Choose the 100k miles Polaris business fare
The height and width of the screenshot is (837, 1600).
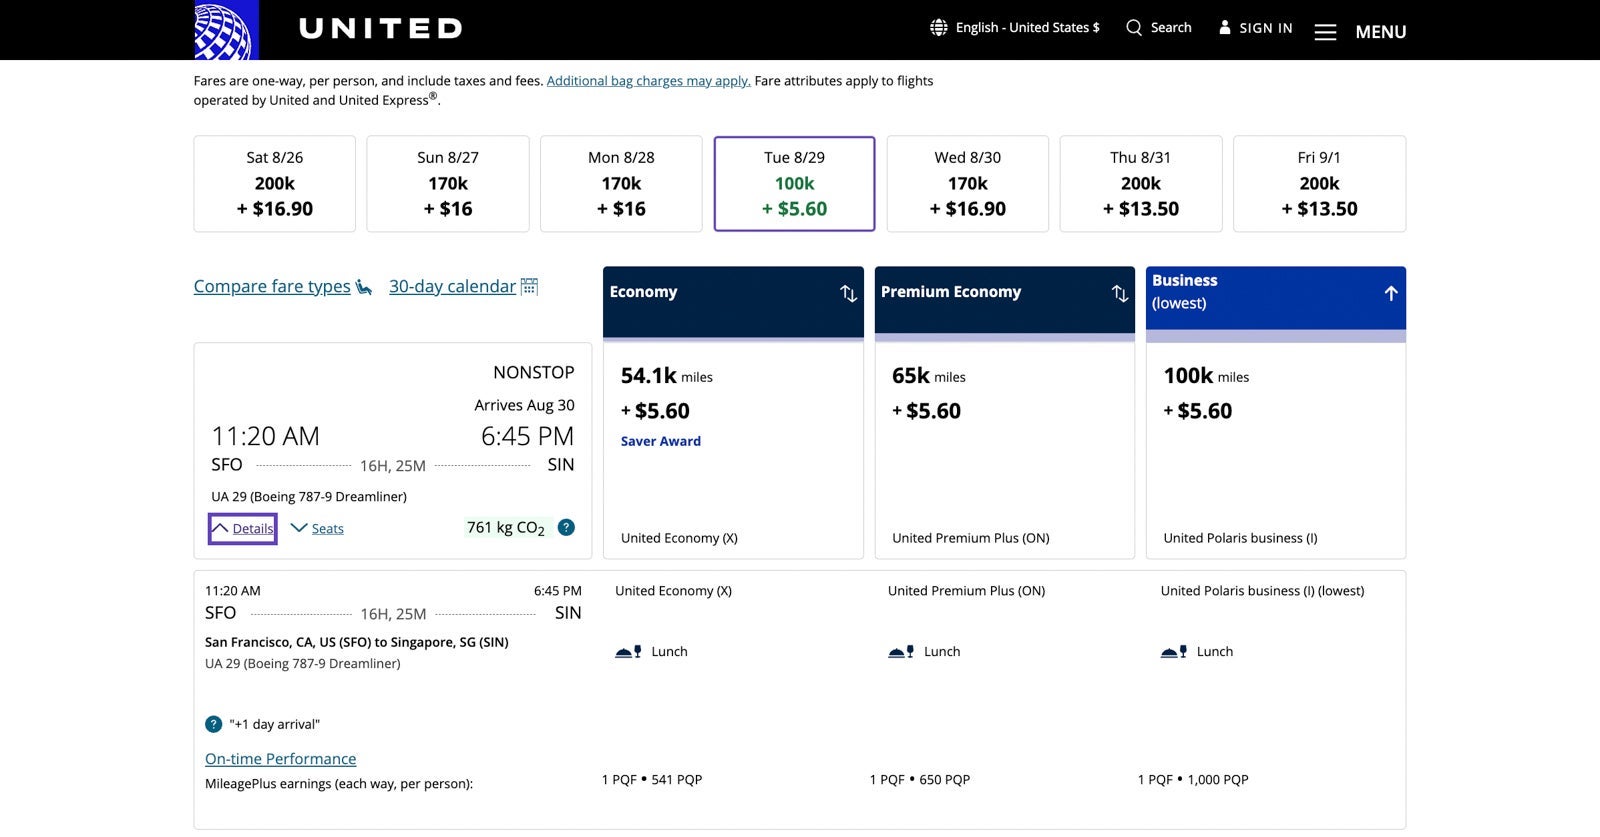1275,450
